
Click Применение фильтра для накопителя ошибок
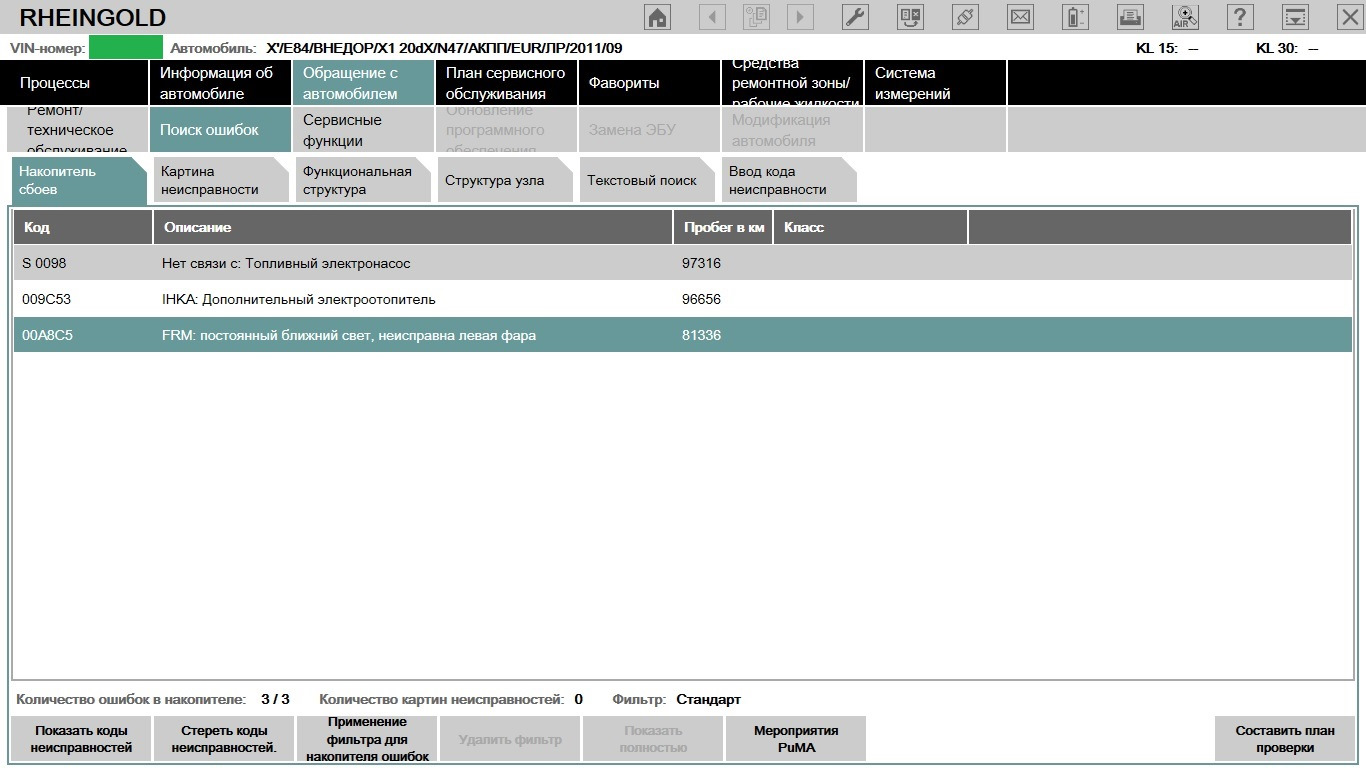pos(367,739)
